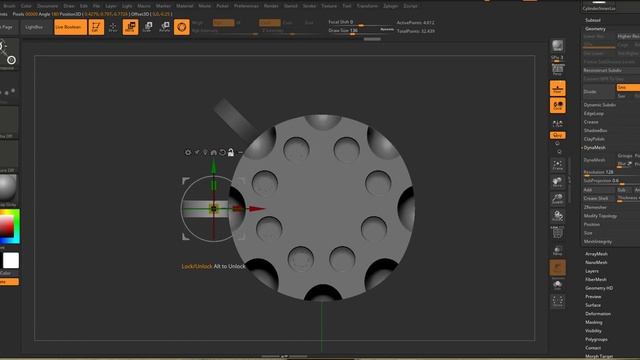Open the Zplugin menu
Viewport: 640px width, 360px height.
(390, 6)
